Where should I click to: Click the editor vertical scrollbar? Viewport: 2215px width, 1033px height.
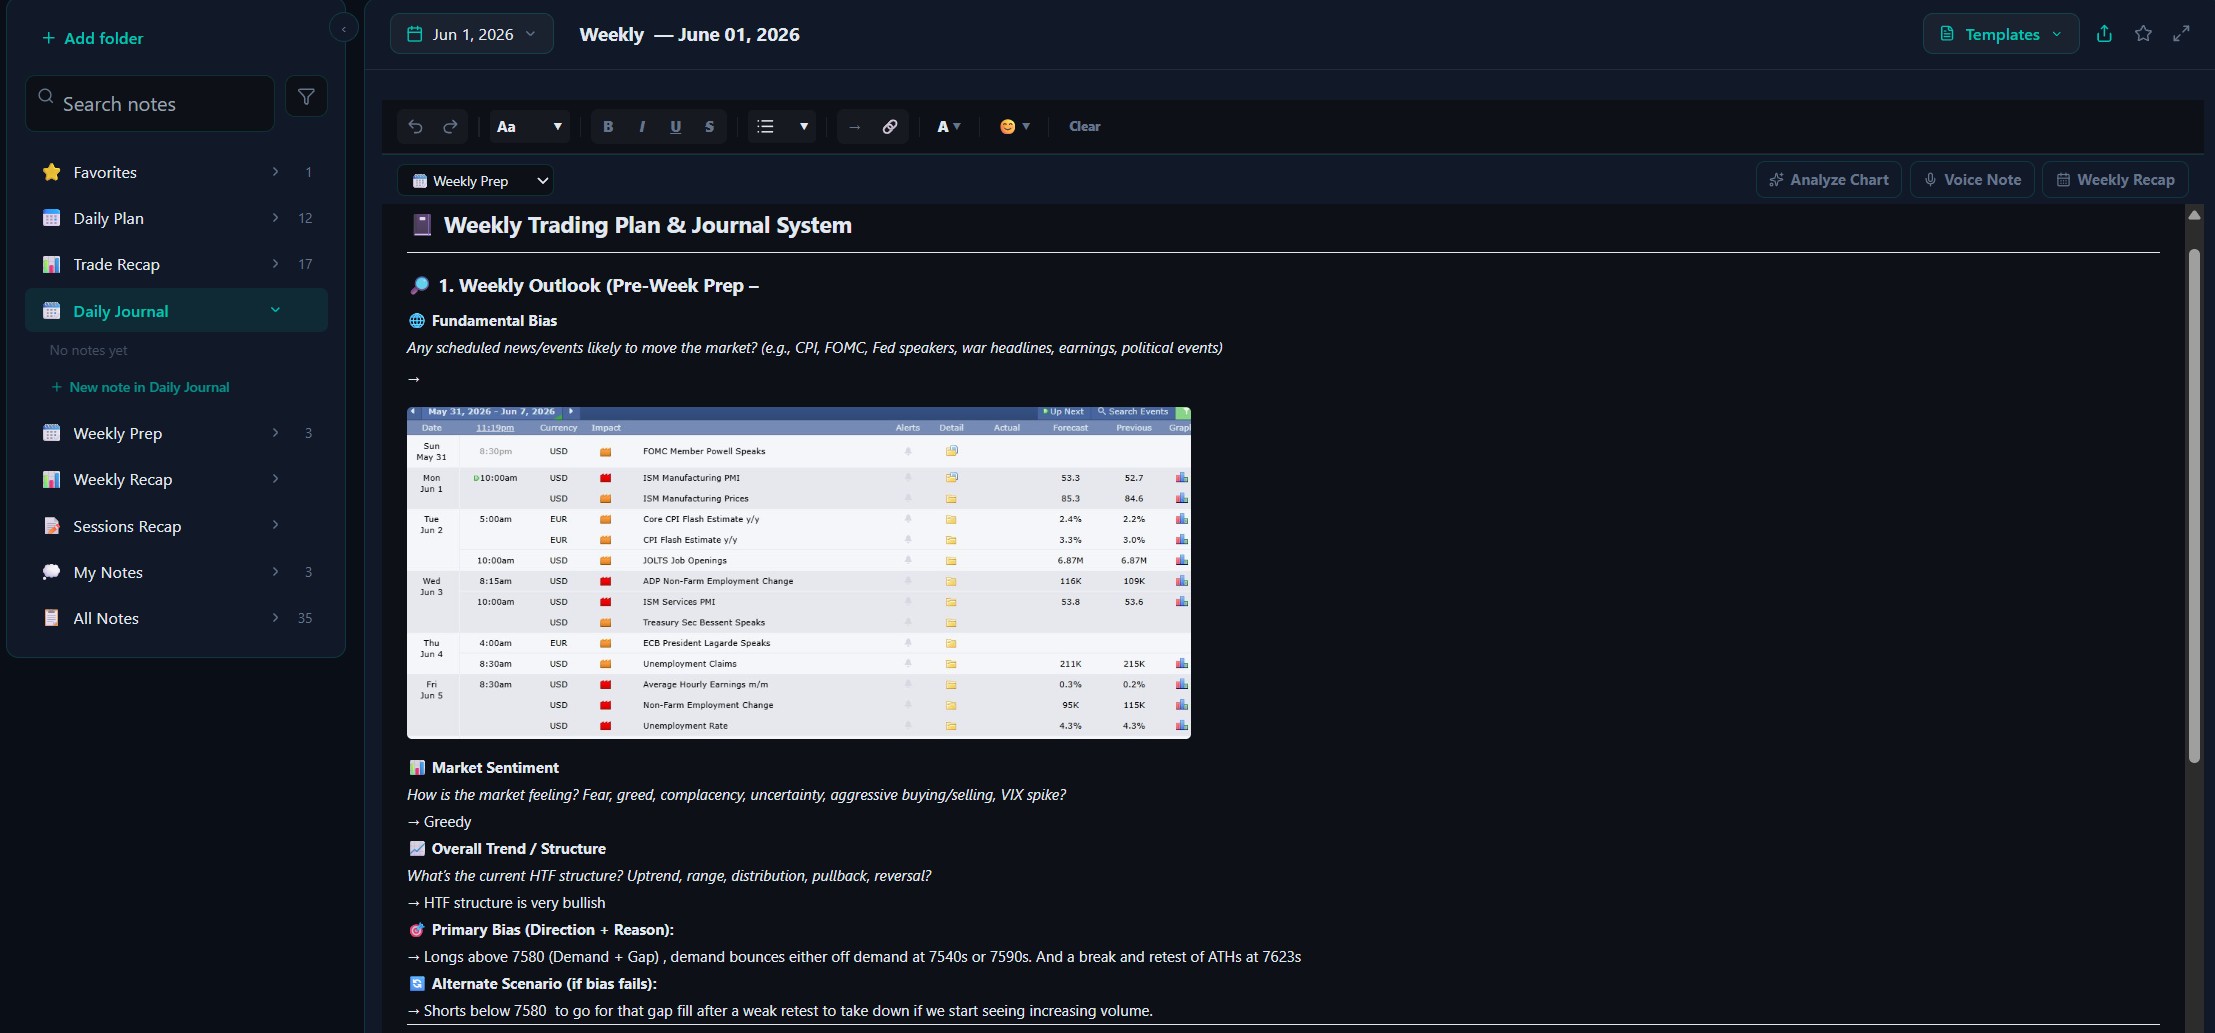click(2194, 505)
